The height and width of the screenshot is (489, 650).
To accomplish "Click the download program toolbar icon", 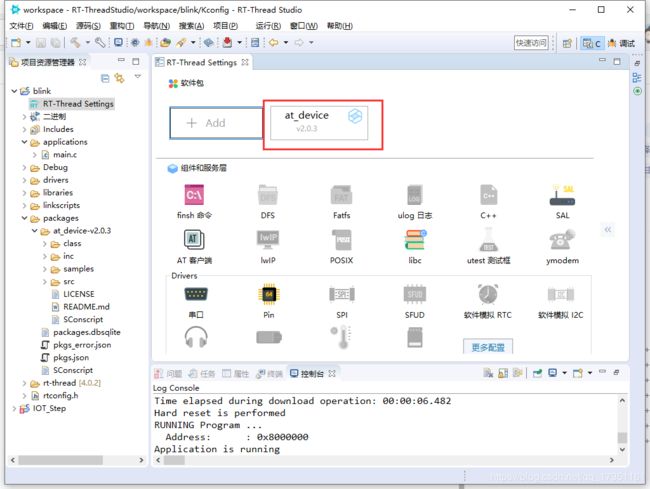I will (x=227, y=42).
